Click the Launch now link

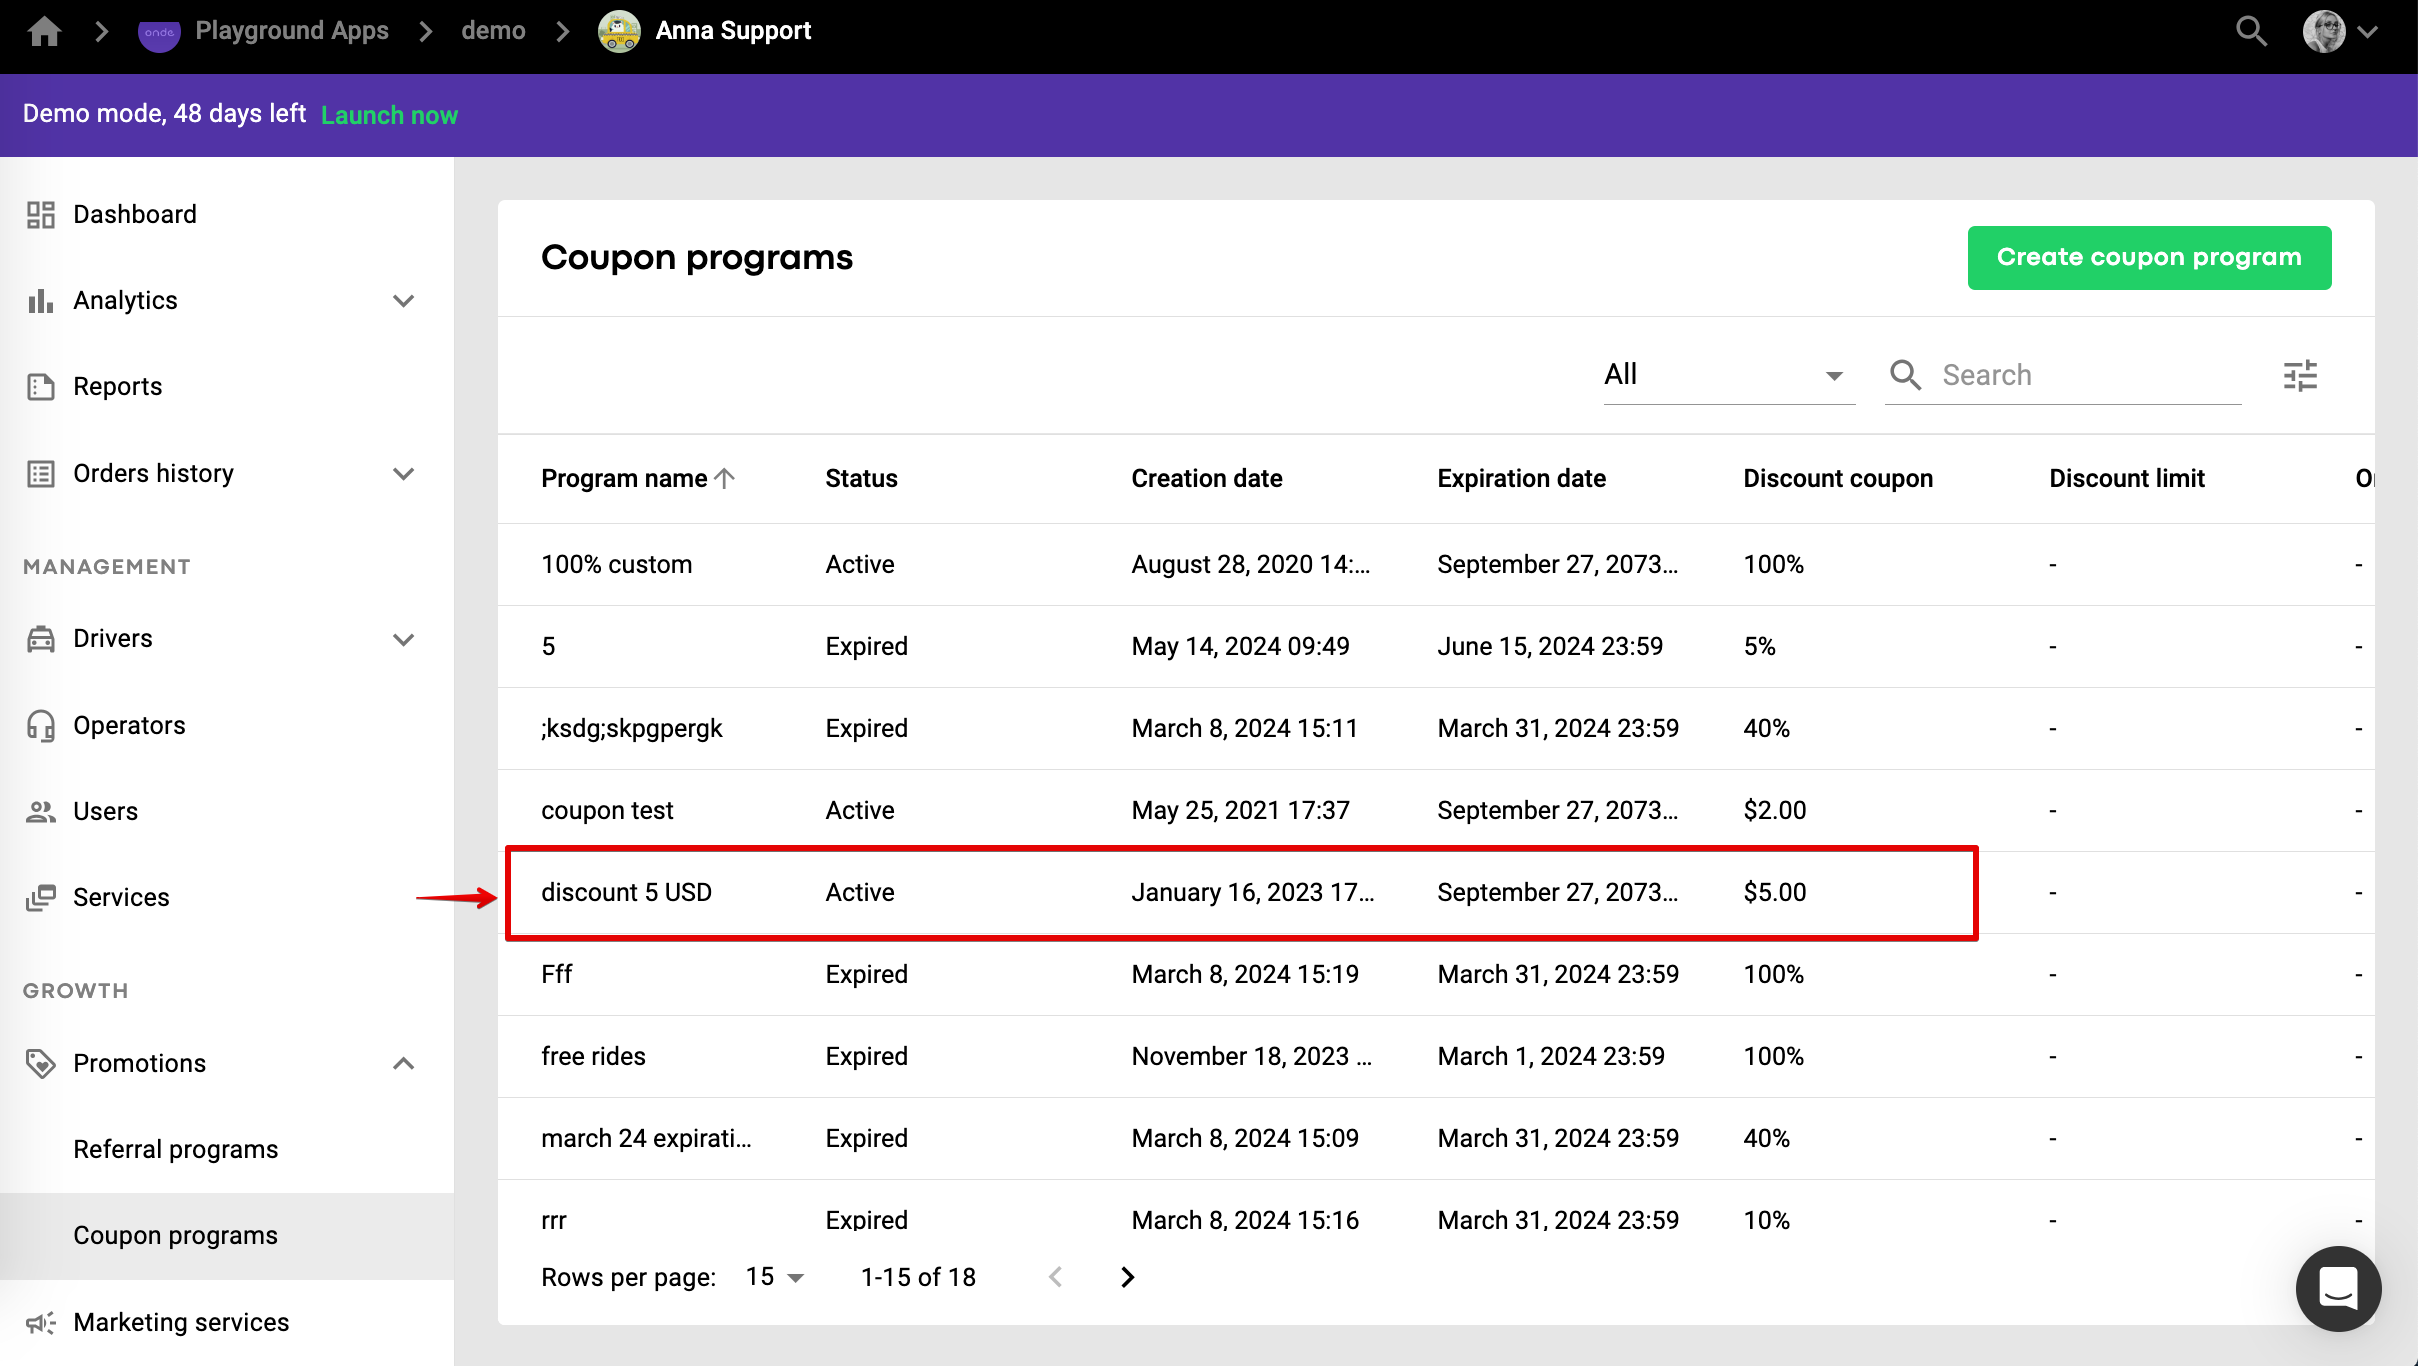pos(389,116)
